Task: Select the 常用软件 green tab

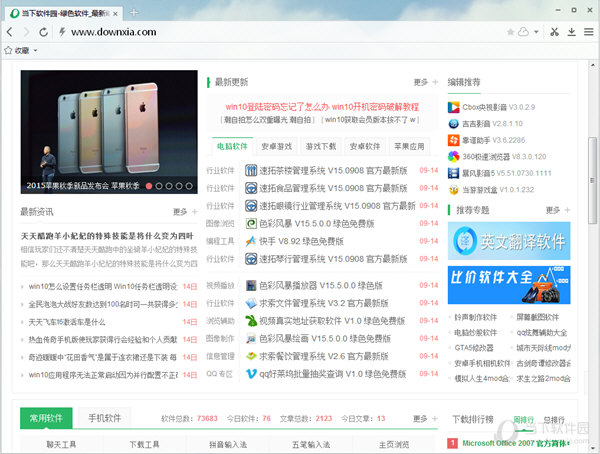Action: point(46,418)
